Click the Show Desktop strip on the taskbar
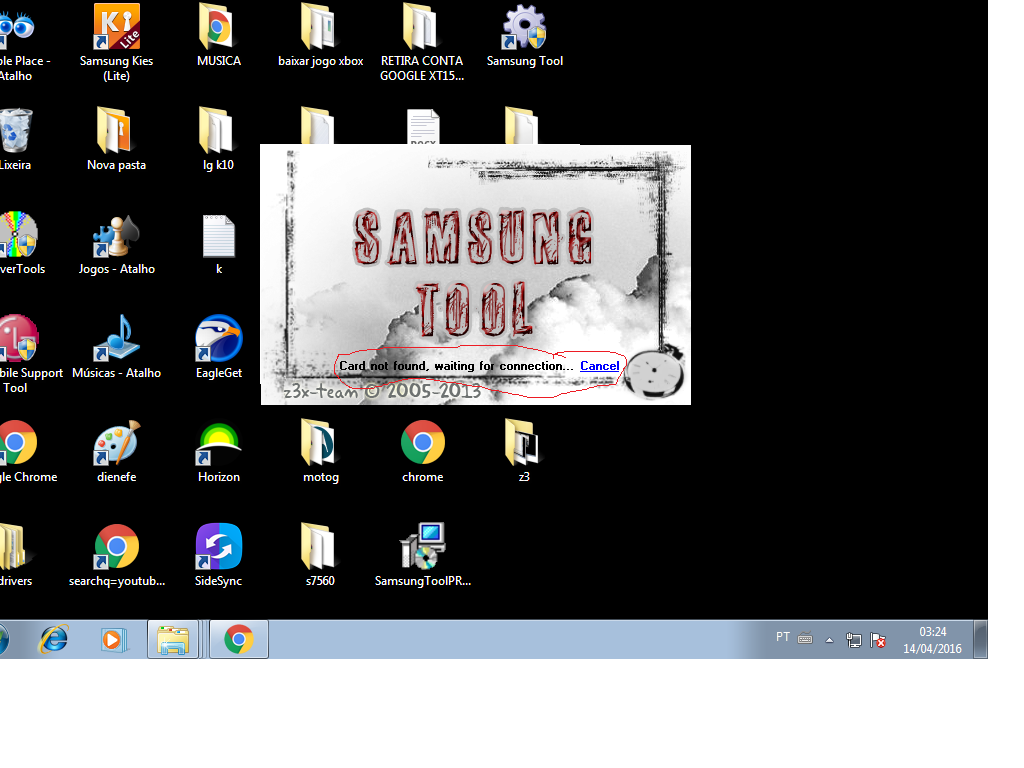 click(x=980, y=639)
